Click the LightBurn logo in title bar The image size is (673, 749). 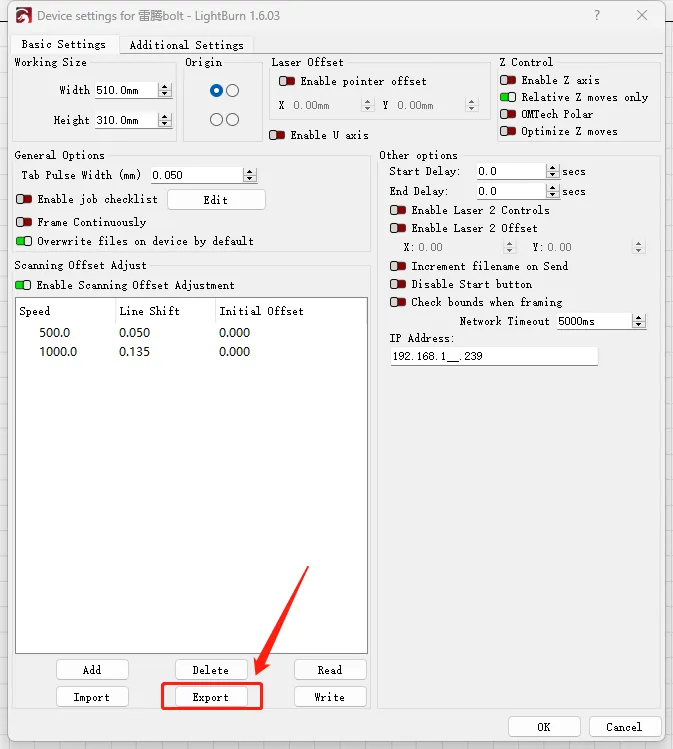23,16
